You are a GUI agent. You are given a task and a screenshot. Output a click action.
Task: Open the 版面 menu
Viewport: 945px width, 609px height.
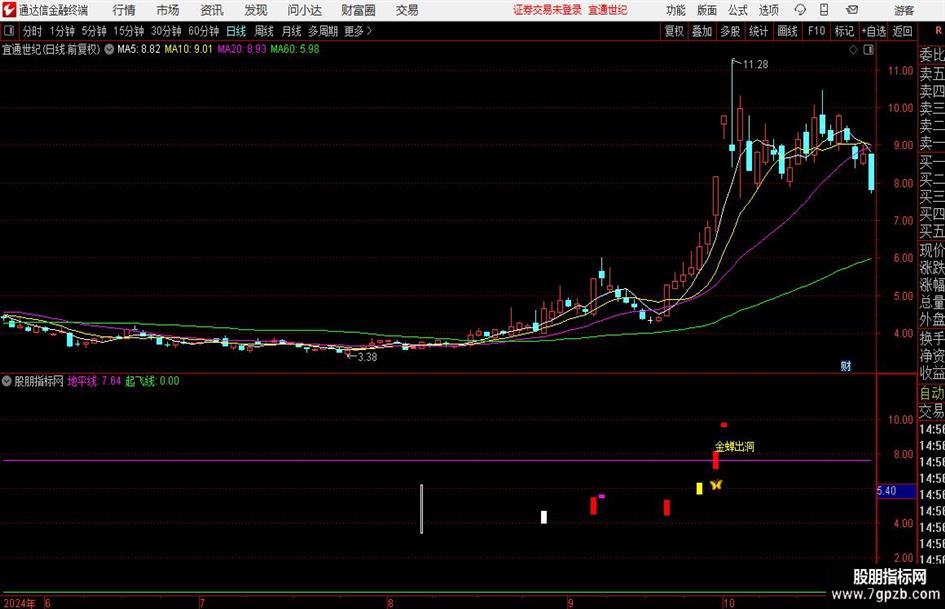pos(707,10)
